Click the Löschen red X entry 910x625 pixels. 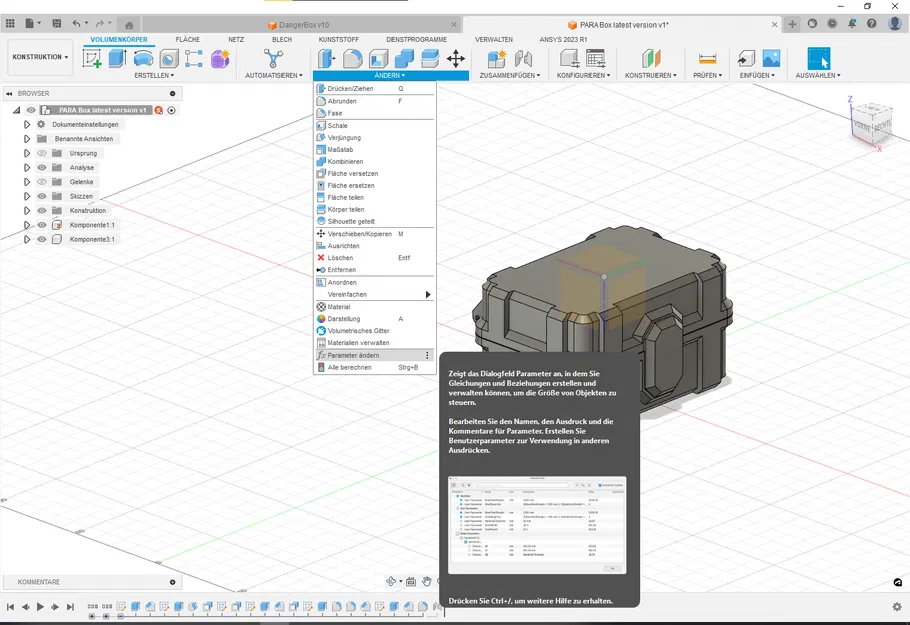click(340, 258)
